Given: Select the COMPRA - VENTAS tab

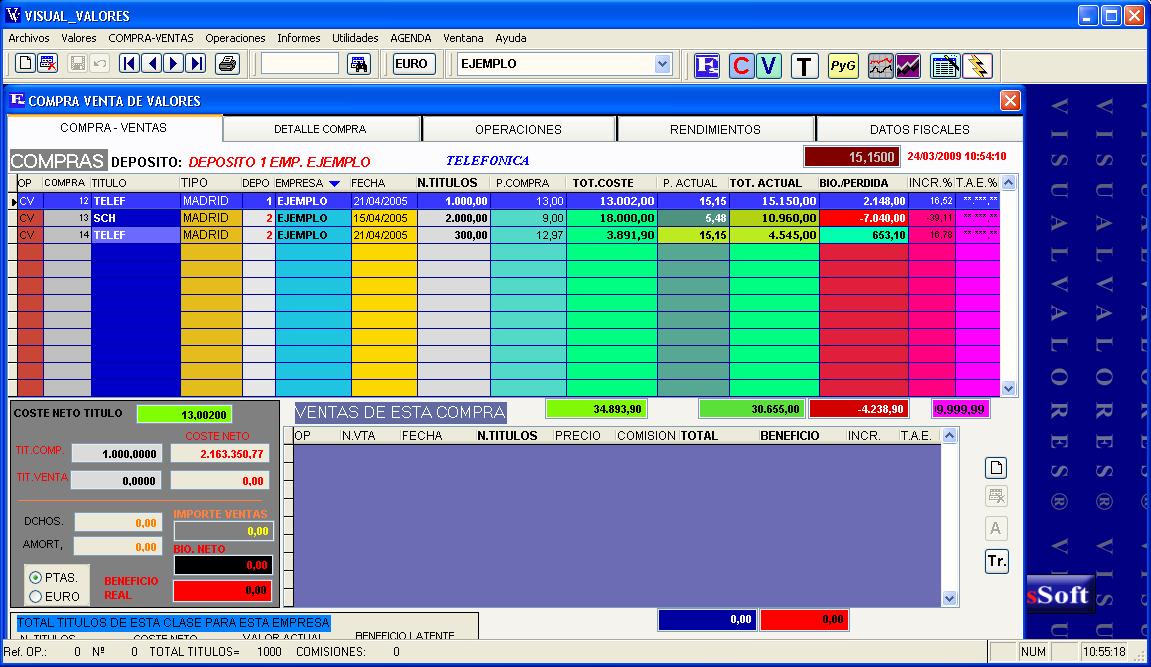Looking at the screenshot, I should (x=114, y=128).
